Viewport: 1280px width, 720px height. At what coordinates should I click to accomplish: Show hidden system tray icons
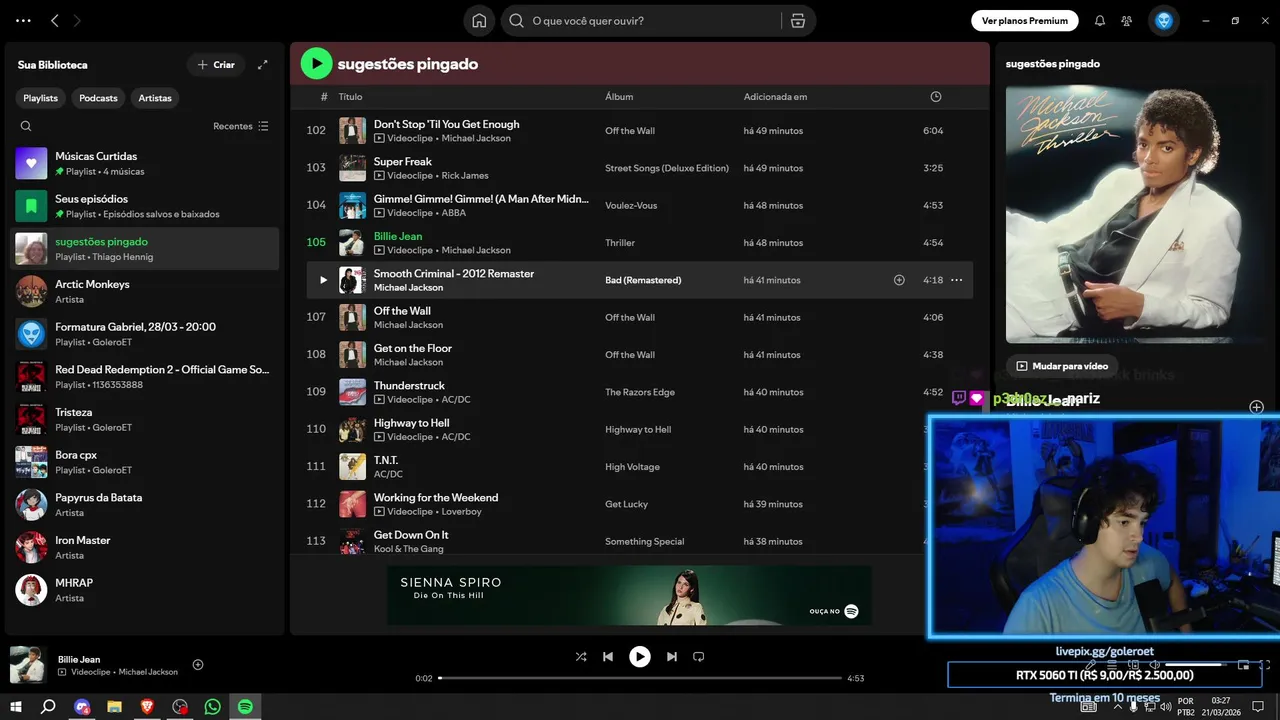(1118, 707)
